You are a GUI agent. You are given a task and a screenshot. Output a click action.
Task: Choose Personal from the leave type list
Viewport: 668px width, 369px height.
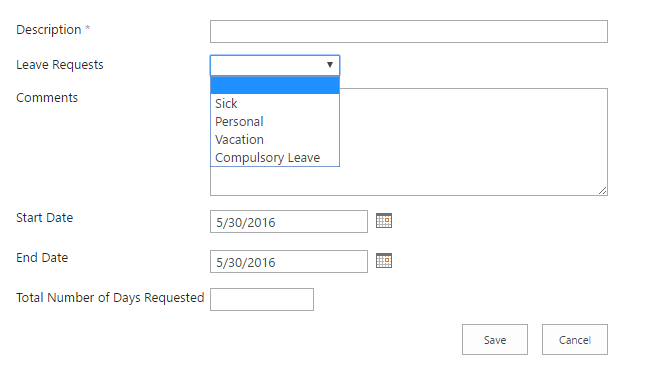pos(275,121)
